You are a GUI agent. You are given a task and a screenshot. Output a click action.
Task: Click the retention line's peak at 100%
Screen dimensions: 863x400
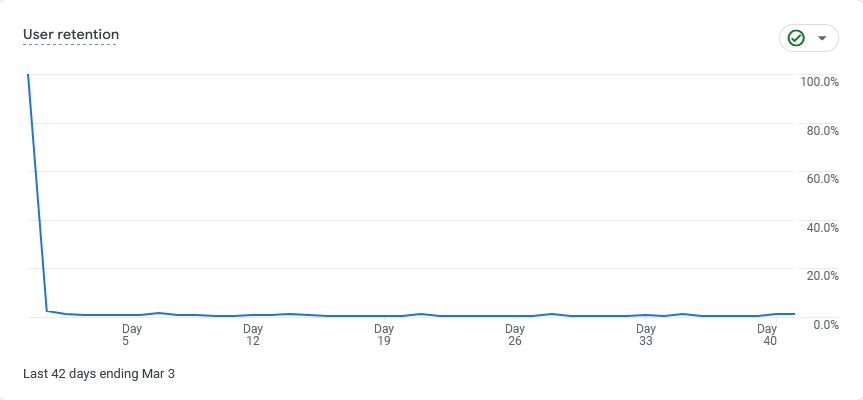[x=28, y=75]
